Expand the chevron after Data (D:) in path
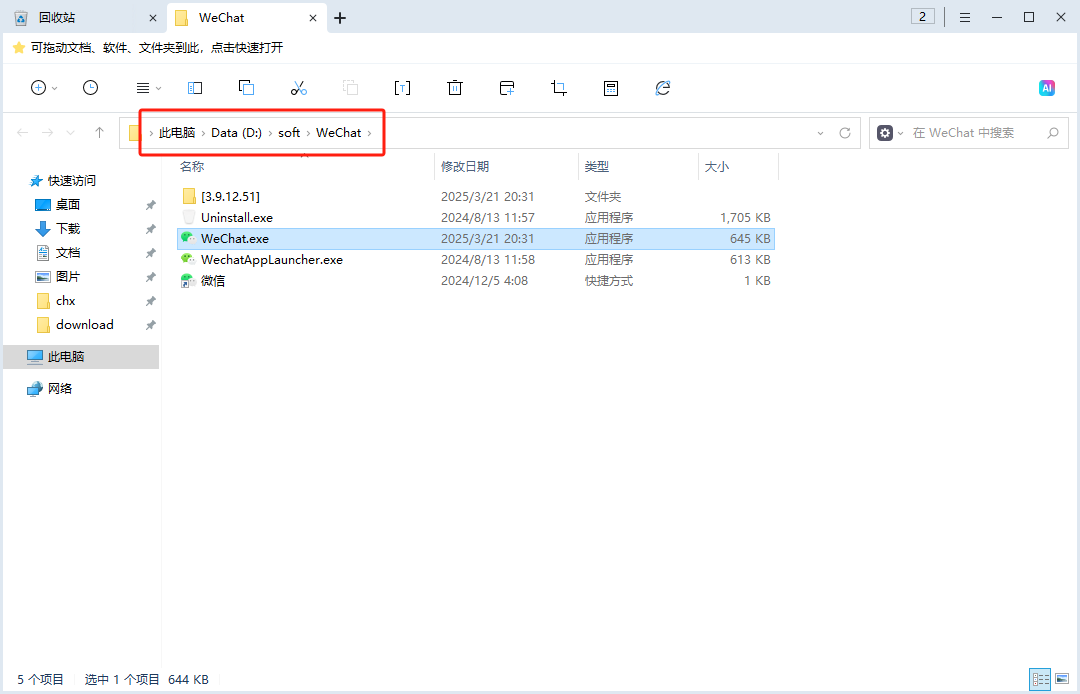The height and width of the screenshot is (694, 1080). click(x=270, y=133)
